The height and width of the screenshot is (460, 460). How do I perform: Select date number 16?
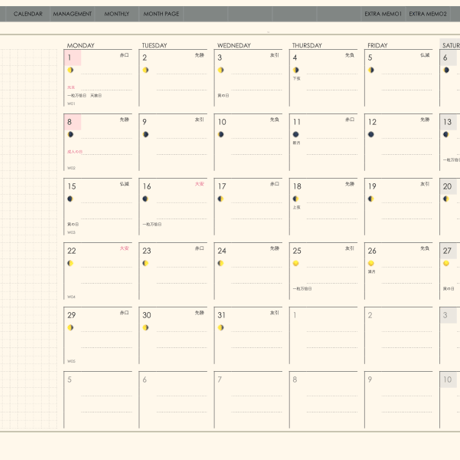coord(147,186)
